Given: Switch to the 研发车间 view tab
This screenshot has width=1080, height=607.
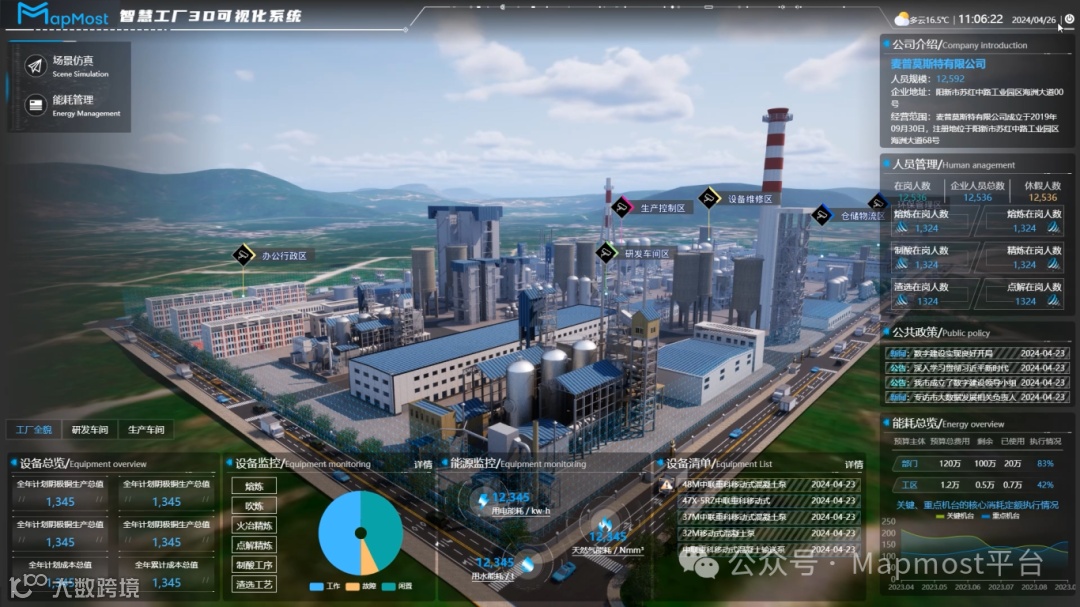Looking at the screenshot, I should pyautogui.click(x=90, y=430).
